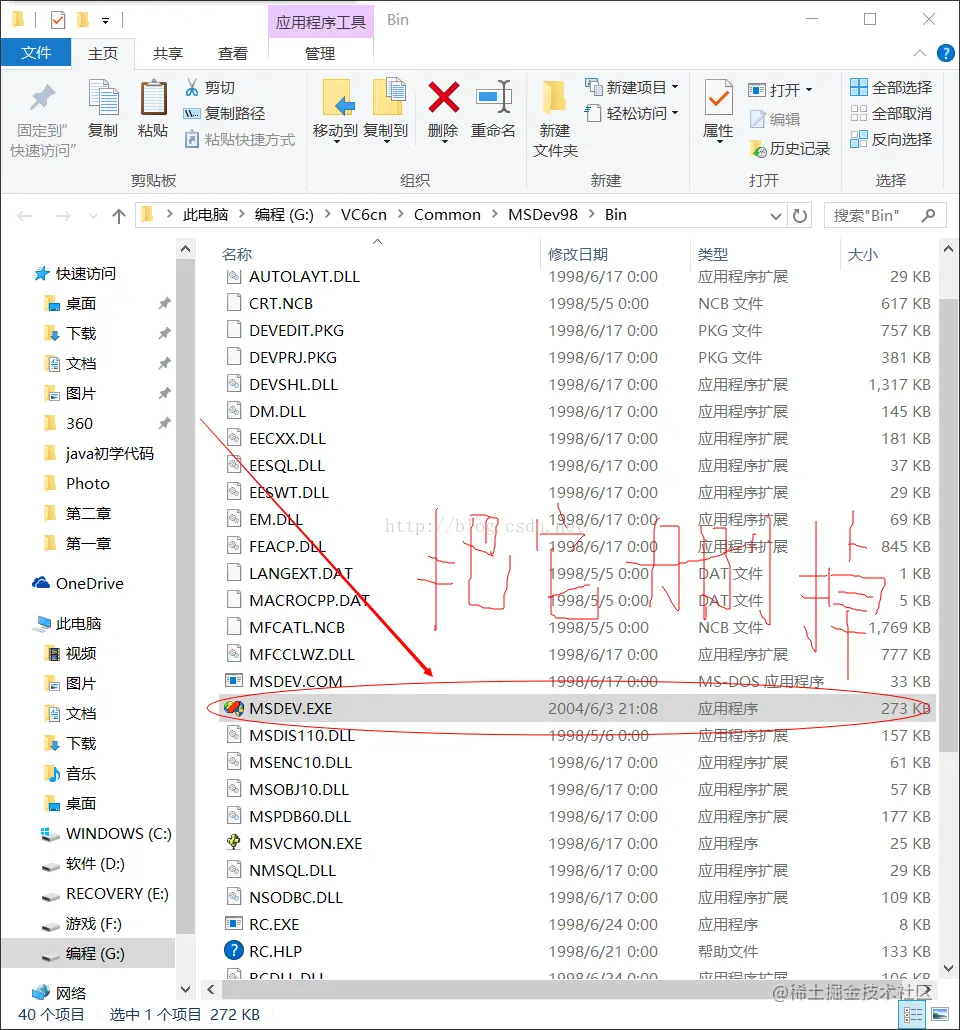Select the LANGEXT.DAT file

click(x=577, y=573)
